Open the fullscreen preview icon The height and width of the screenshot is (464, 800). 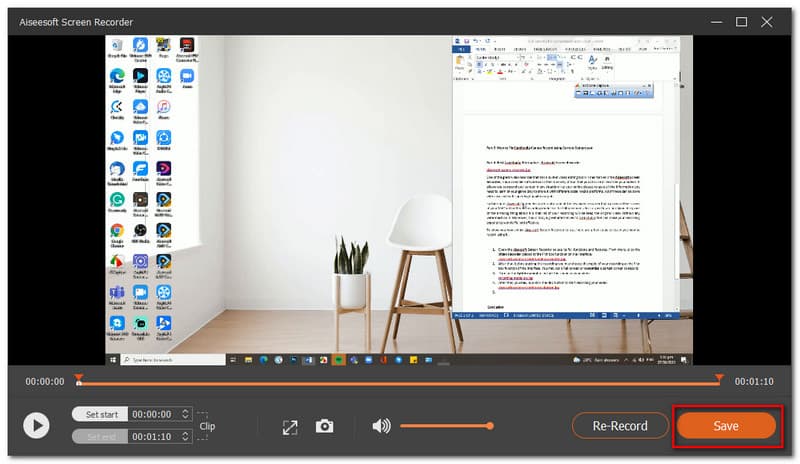point(290,426)
